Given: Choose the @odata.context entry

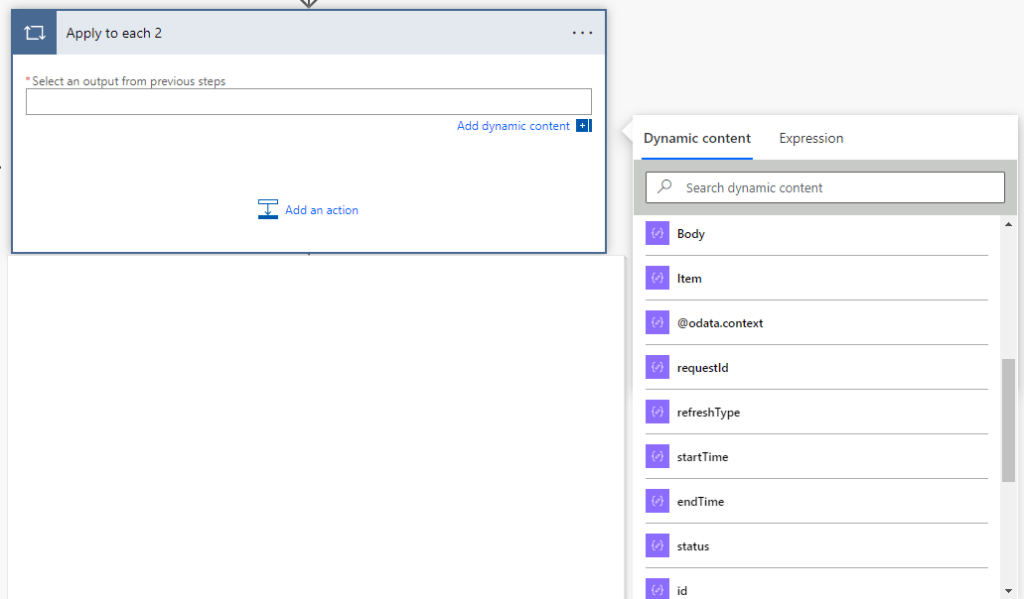Looking at the screenshot, I should pos(719,323).
